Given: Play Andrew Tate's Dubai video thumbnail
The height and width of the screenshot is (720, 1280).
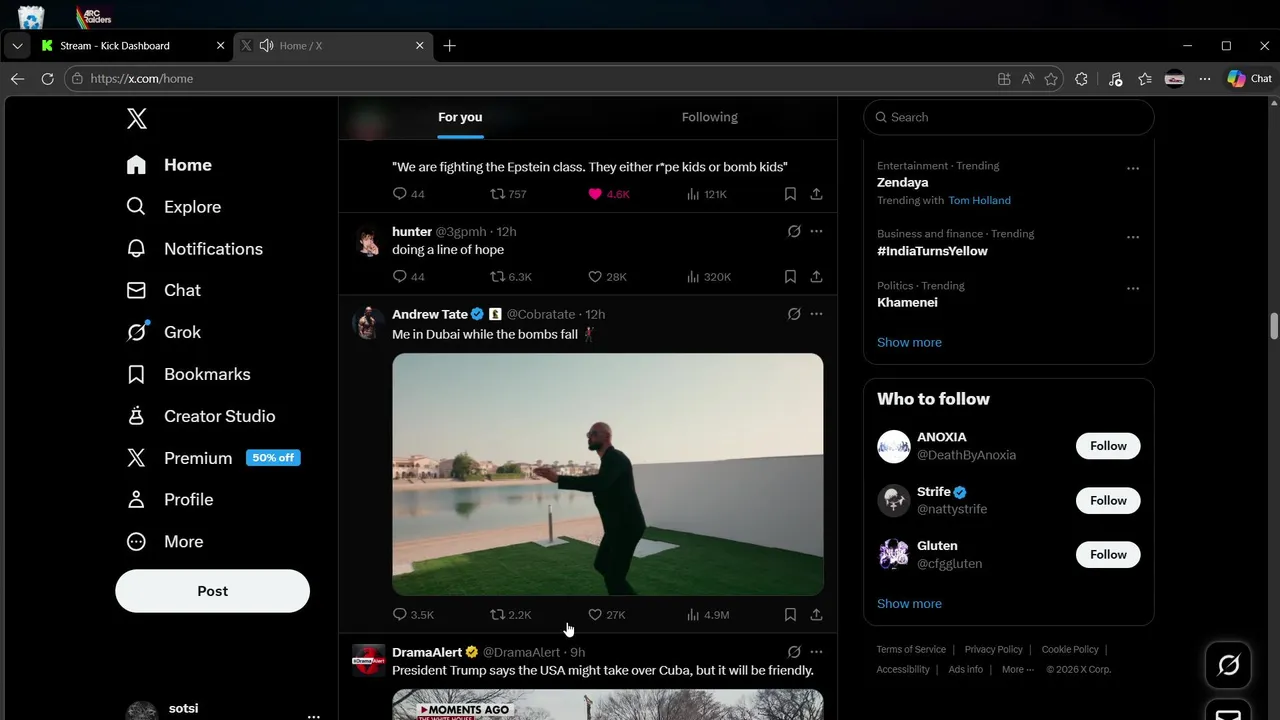Looking at the screenshot, I should [x=608, y=474].
